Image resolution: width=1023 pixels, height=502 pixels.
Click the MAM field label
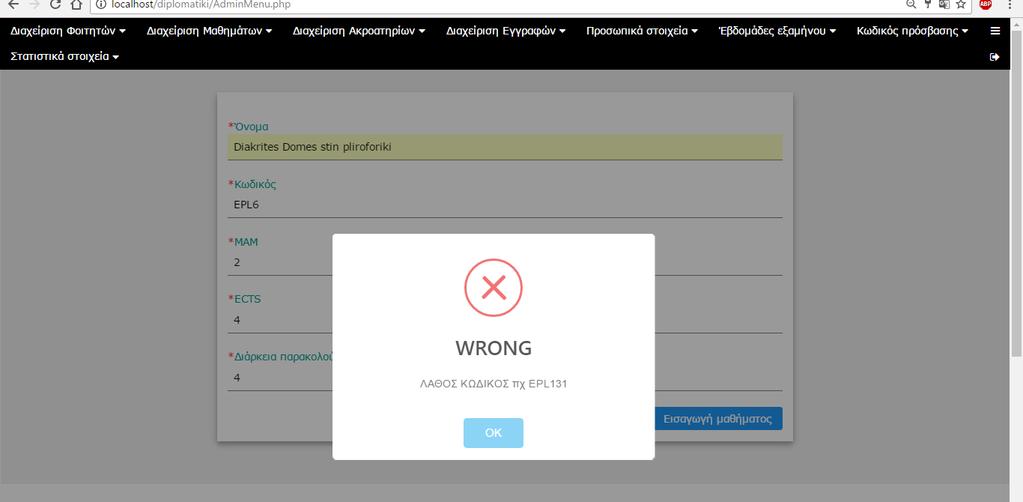(243, 242)
